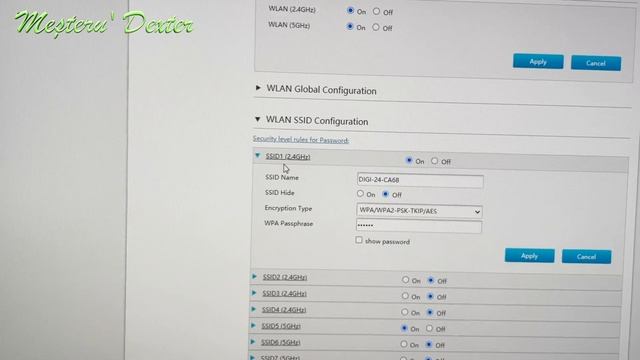The image size is (640, 360).
Task: Click the SSID1 (2.4GHz) label link
Action: 288,156
